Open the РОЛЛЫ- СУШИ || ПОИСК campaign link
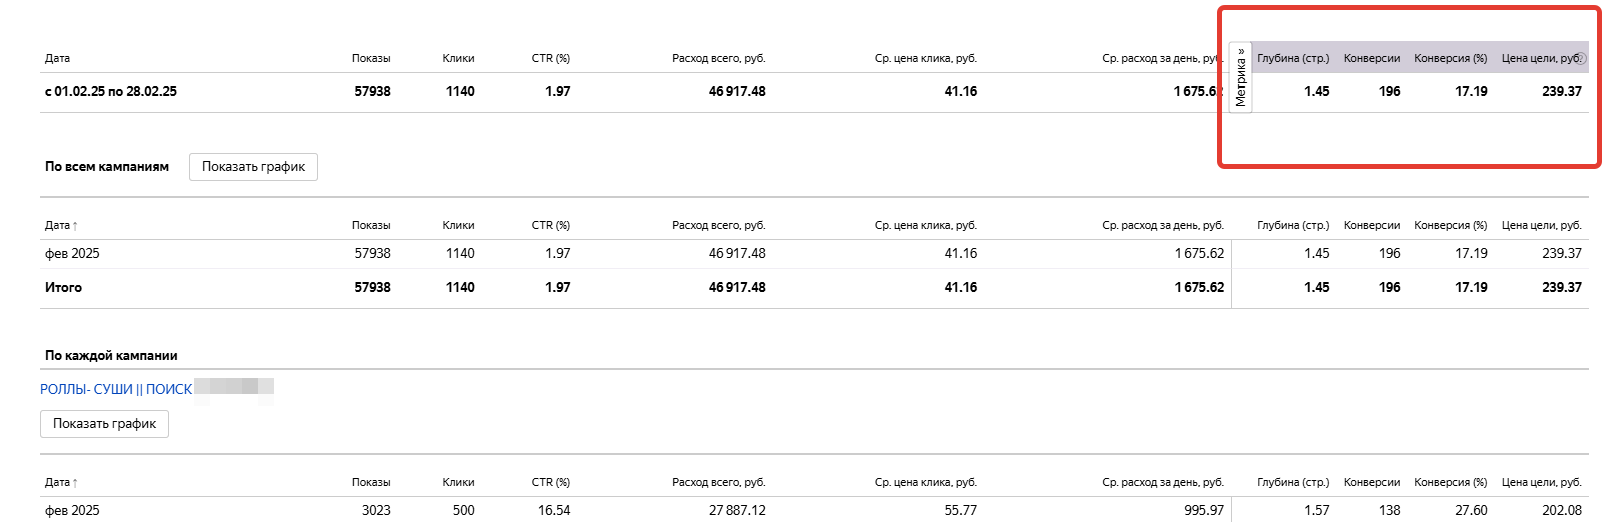 [116, 389]
